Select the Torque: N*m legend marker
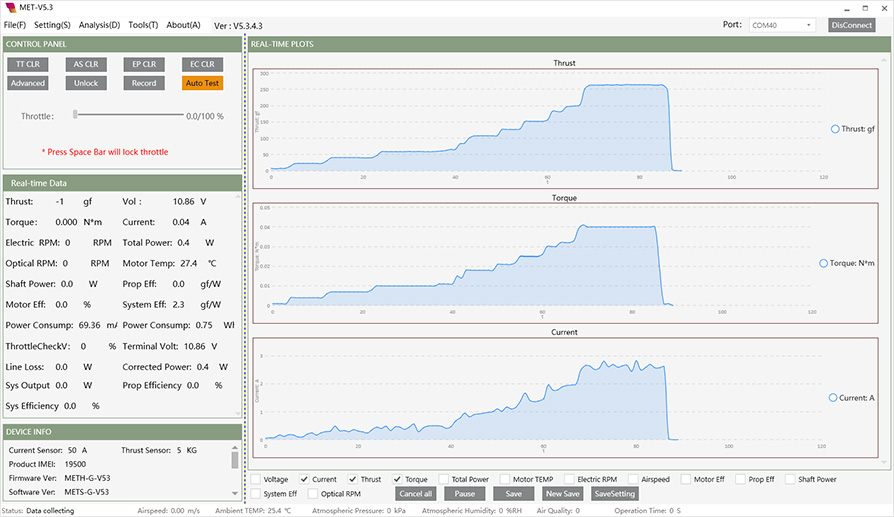Screen dimensions: 894x517 823,263
